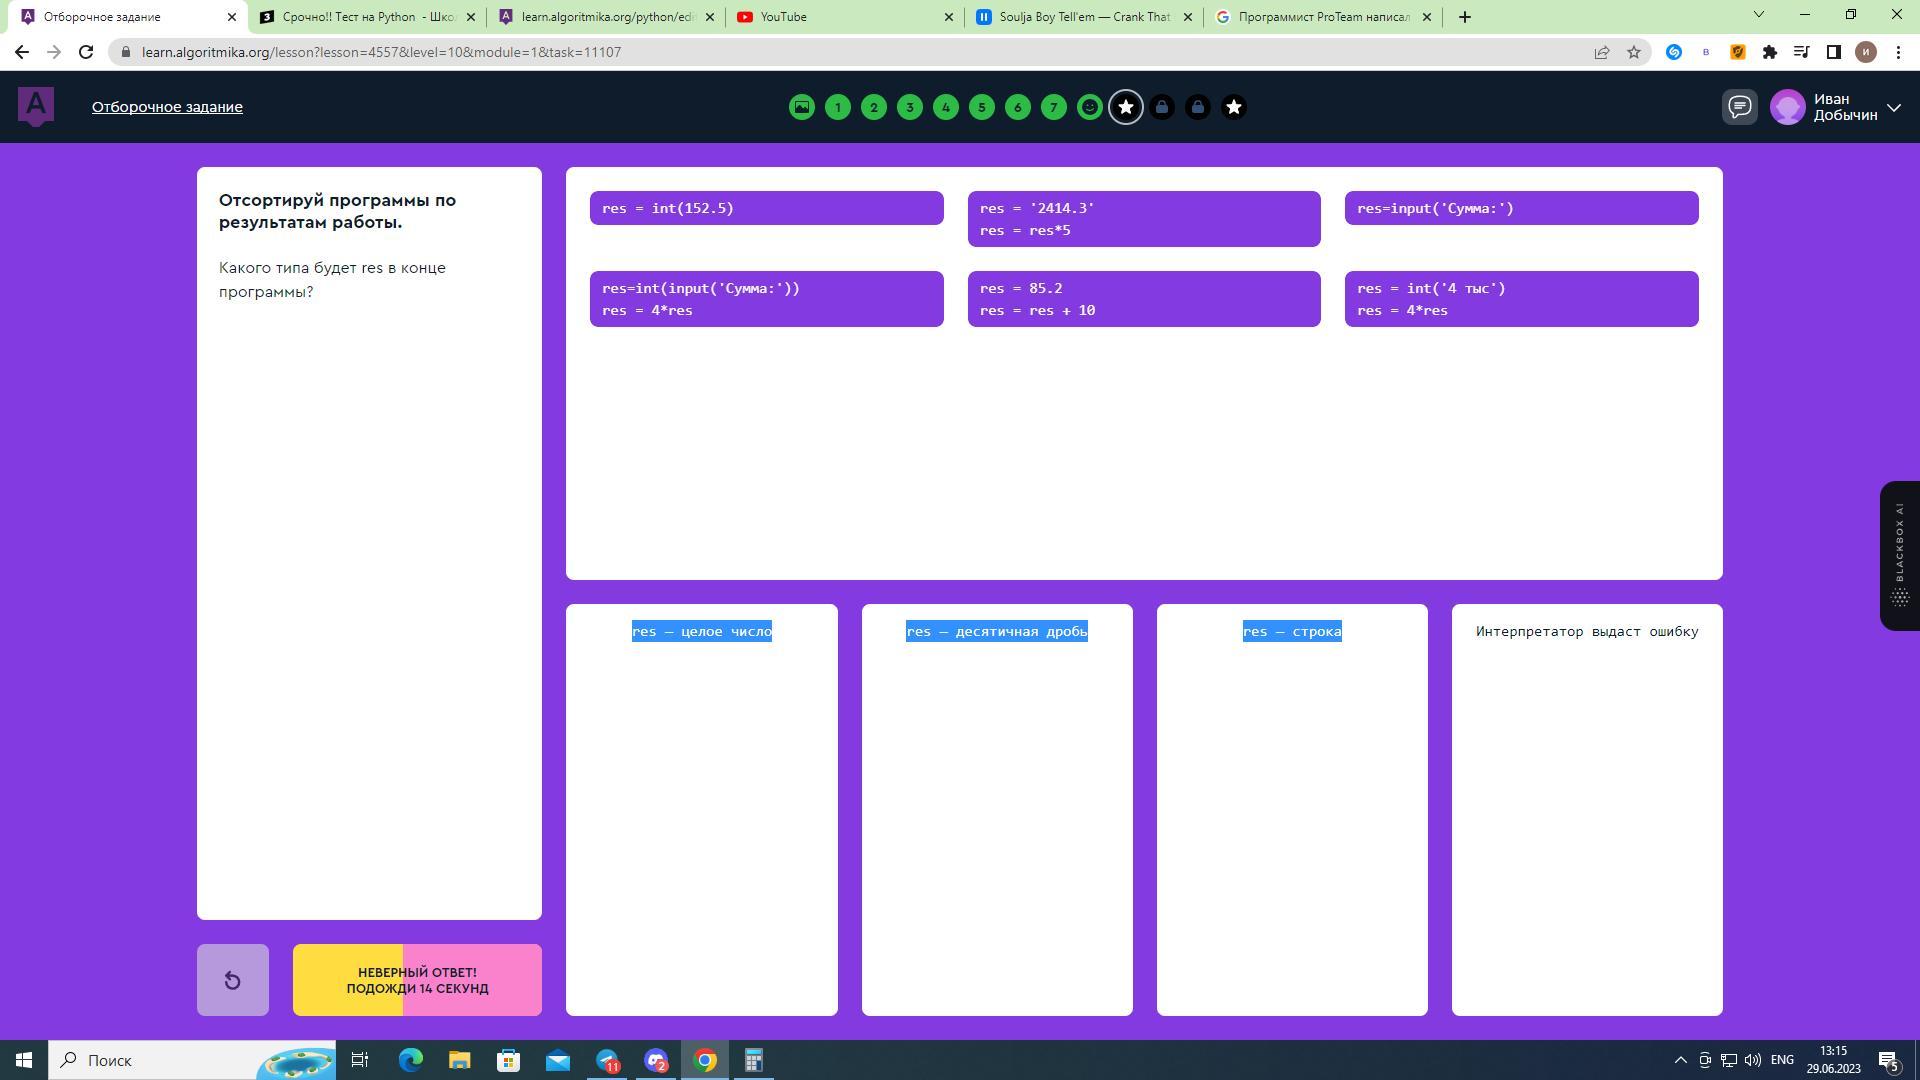
Task: Show hidden system tray icons
Action: (x=1680, y=1060)
